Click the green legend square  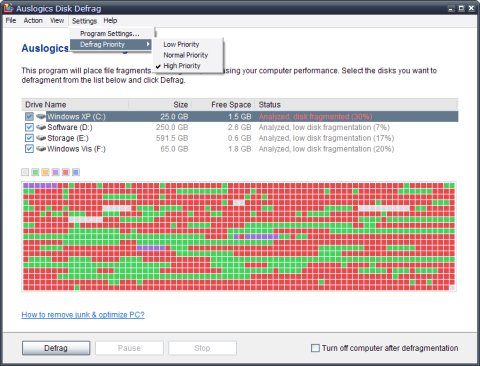(x=35, y=172)
